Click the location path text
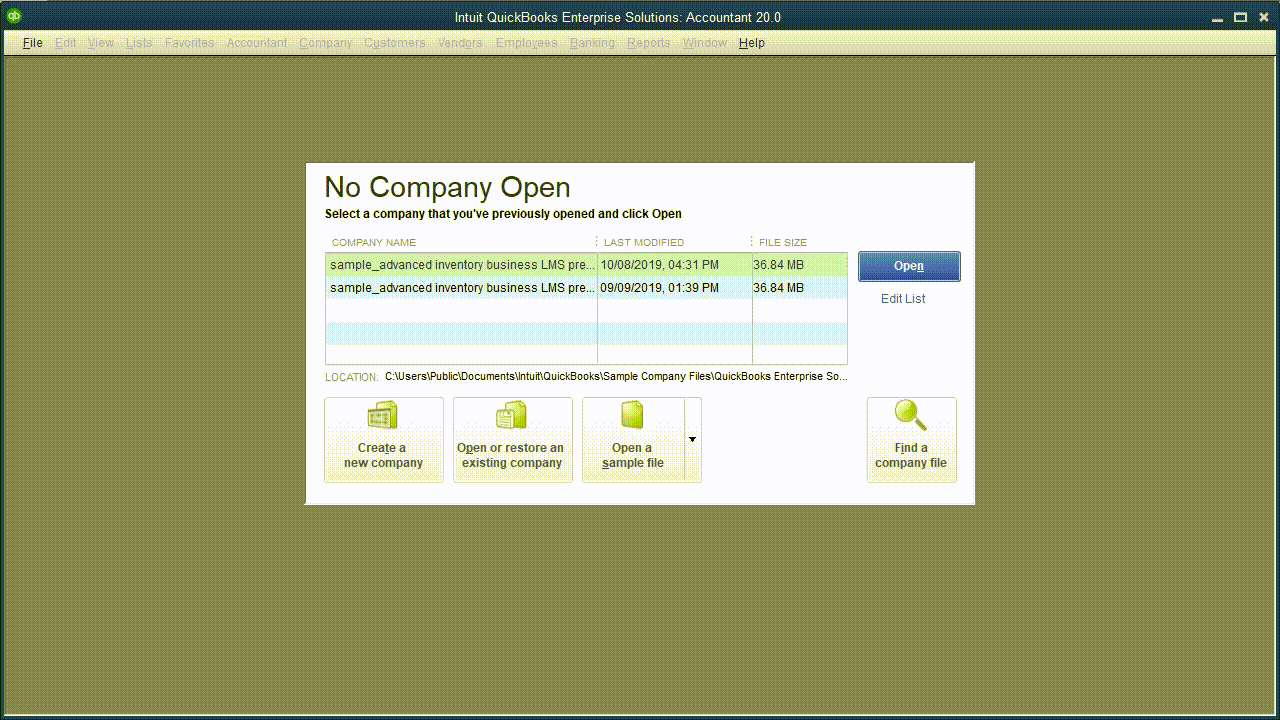Screen dimensions: 1280x720 click(616, 377)
